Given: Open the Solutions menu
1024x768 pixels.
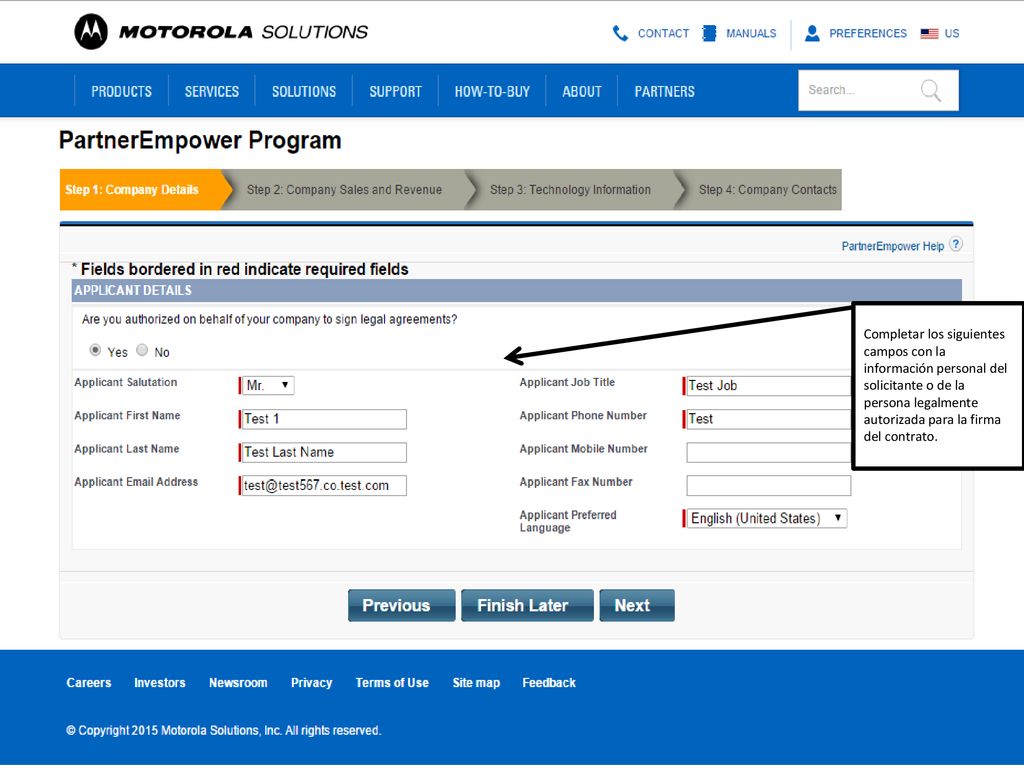Looking at the screenshot, I should click(304, 91).
